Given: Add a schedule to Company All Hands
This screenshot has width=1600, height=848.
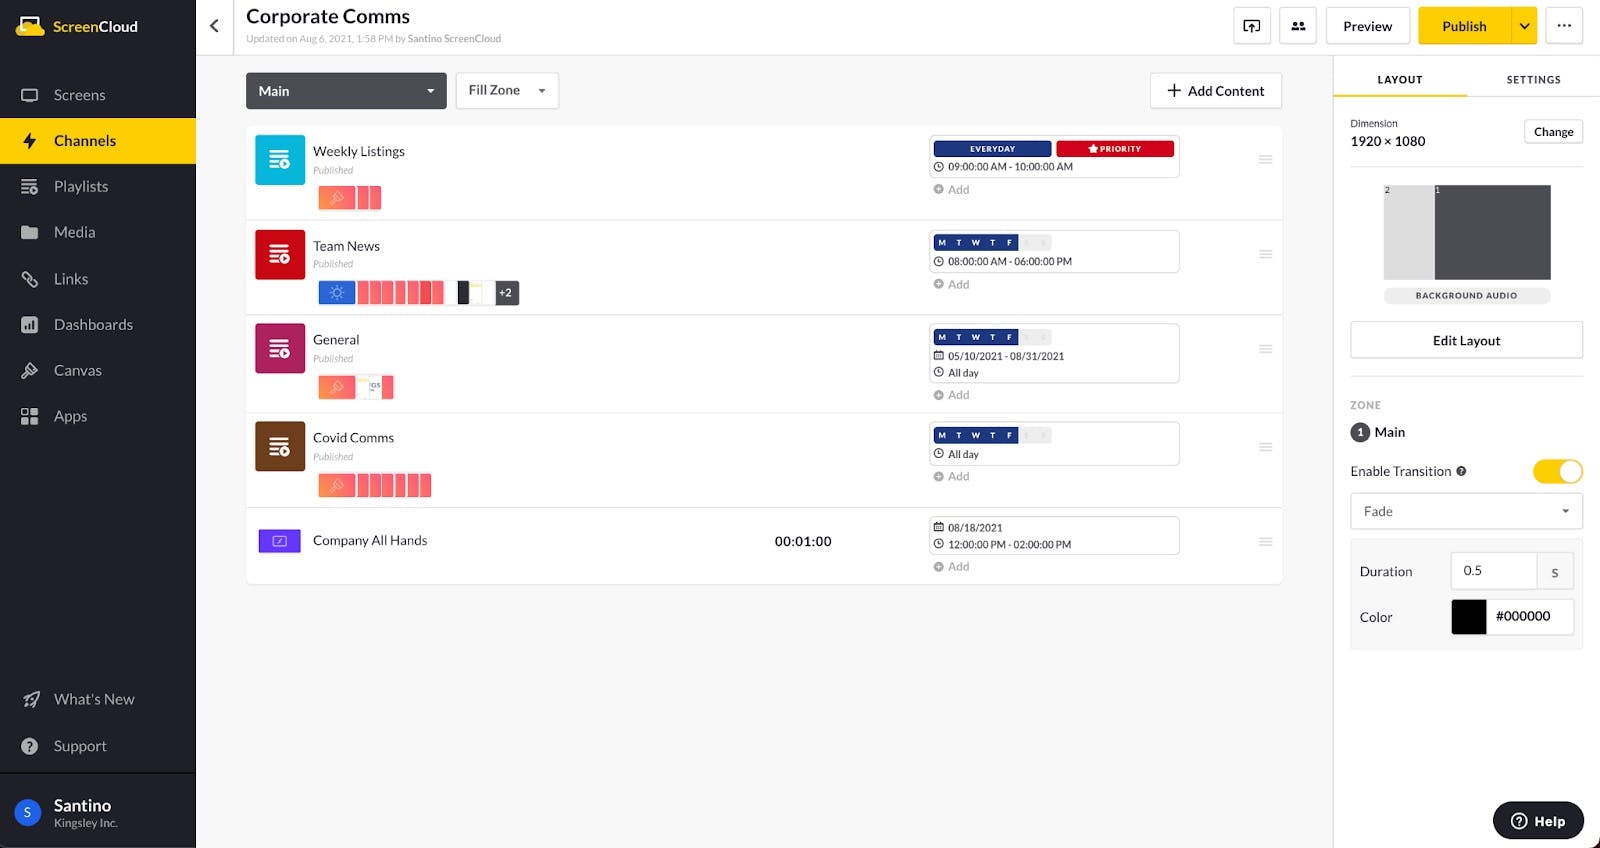Looking at the screenshot, I should 951,567.
